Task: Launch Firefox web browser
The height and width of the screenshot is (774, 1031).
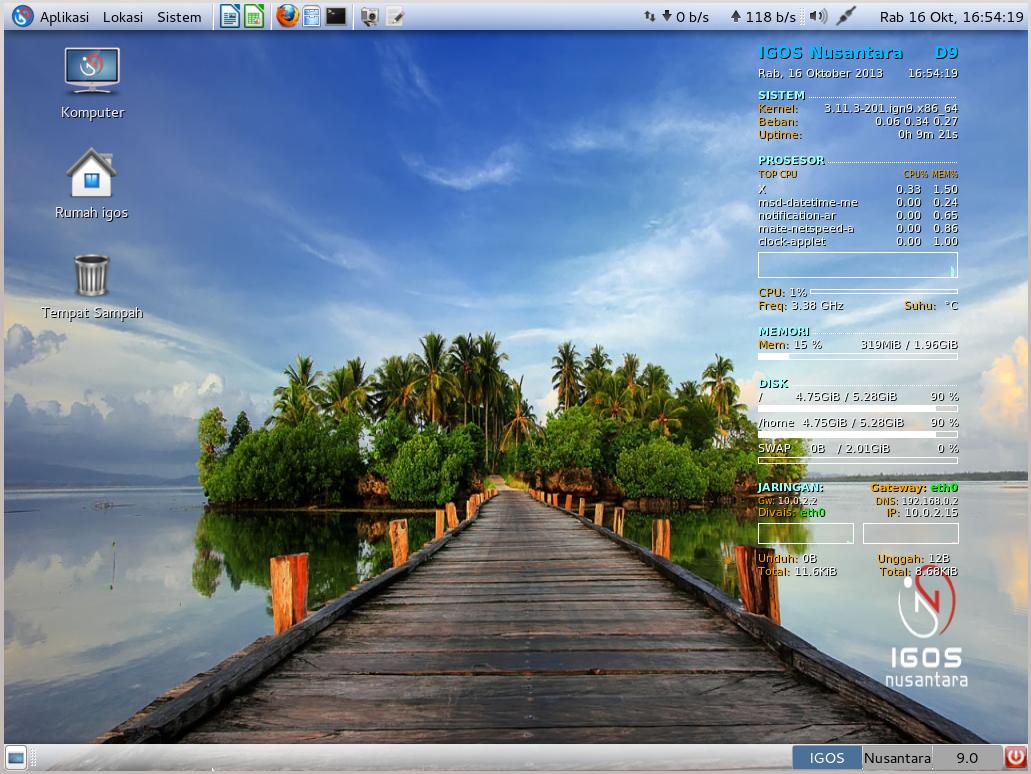Action: pos(287,16)
